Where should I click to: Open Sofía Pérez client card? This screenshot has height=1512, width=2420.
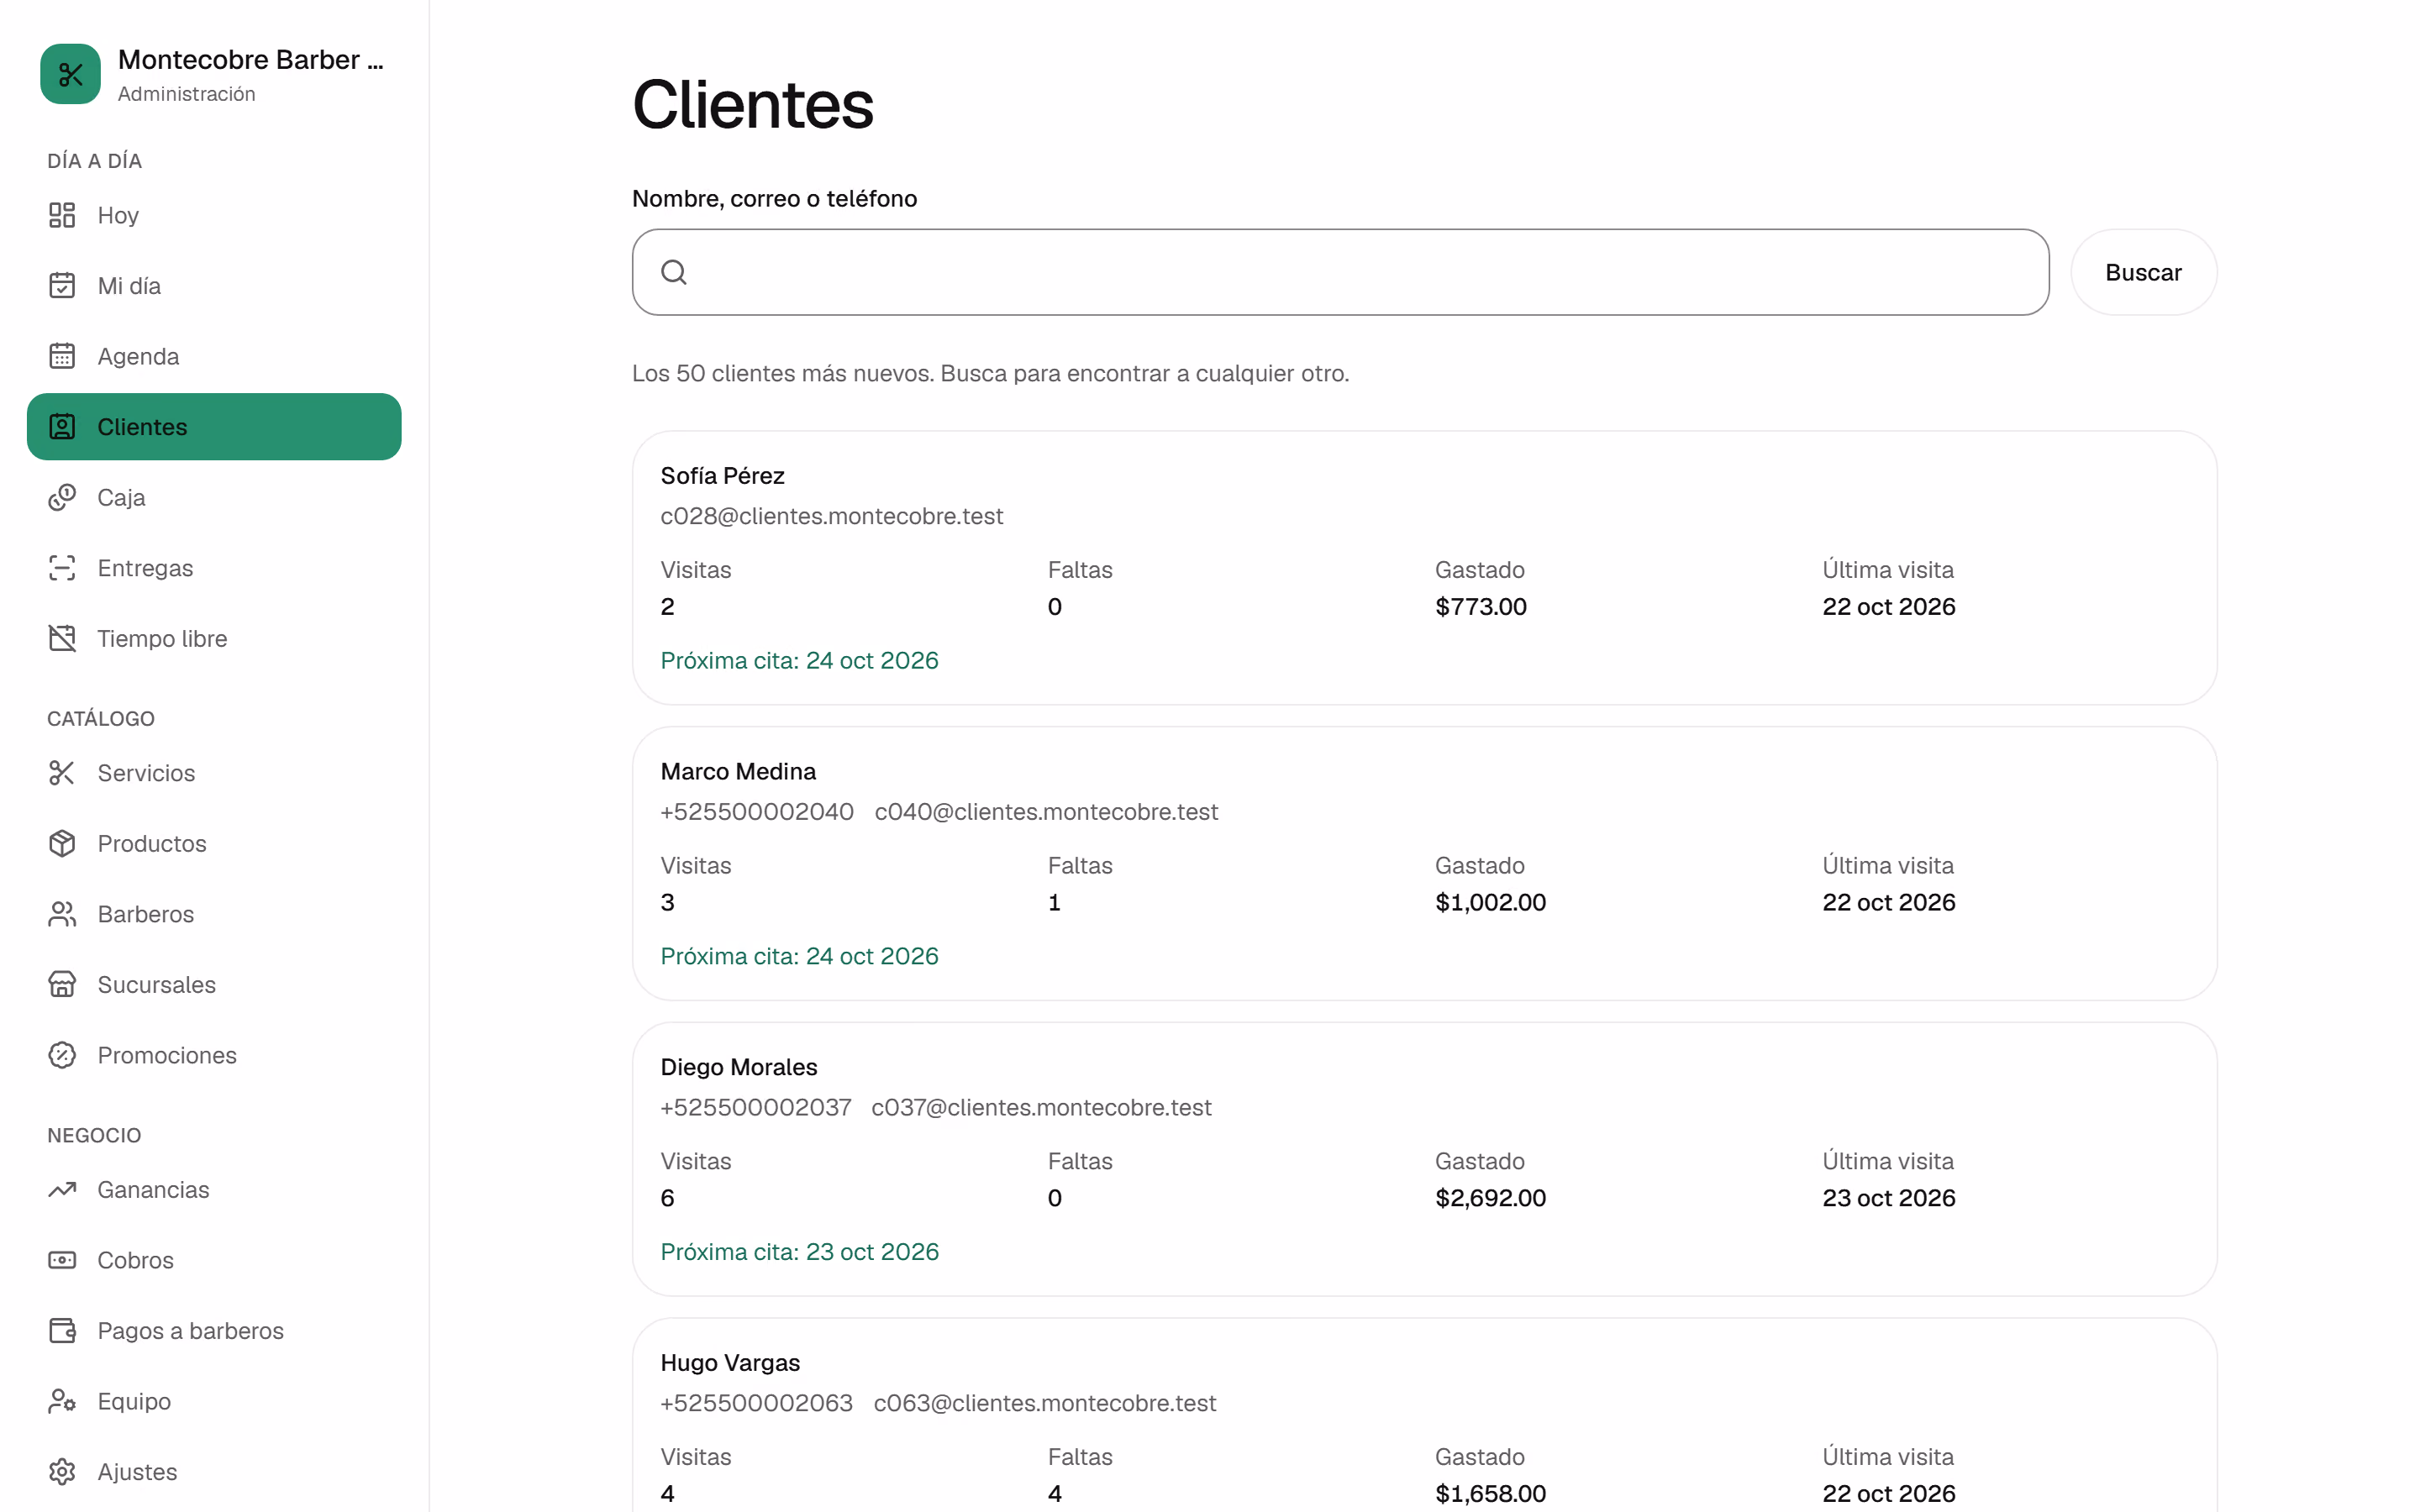pyautogui.click(x=1424, y=568)
